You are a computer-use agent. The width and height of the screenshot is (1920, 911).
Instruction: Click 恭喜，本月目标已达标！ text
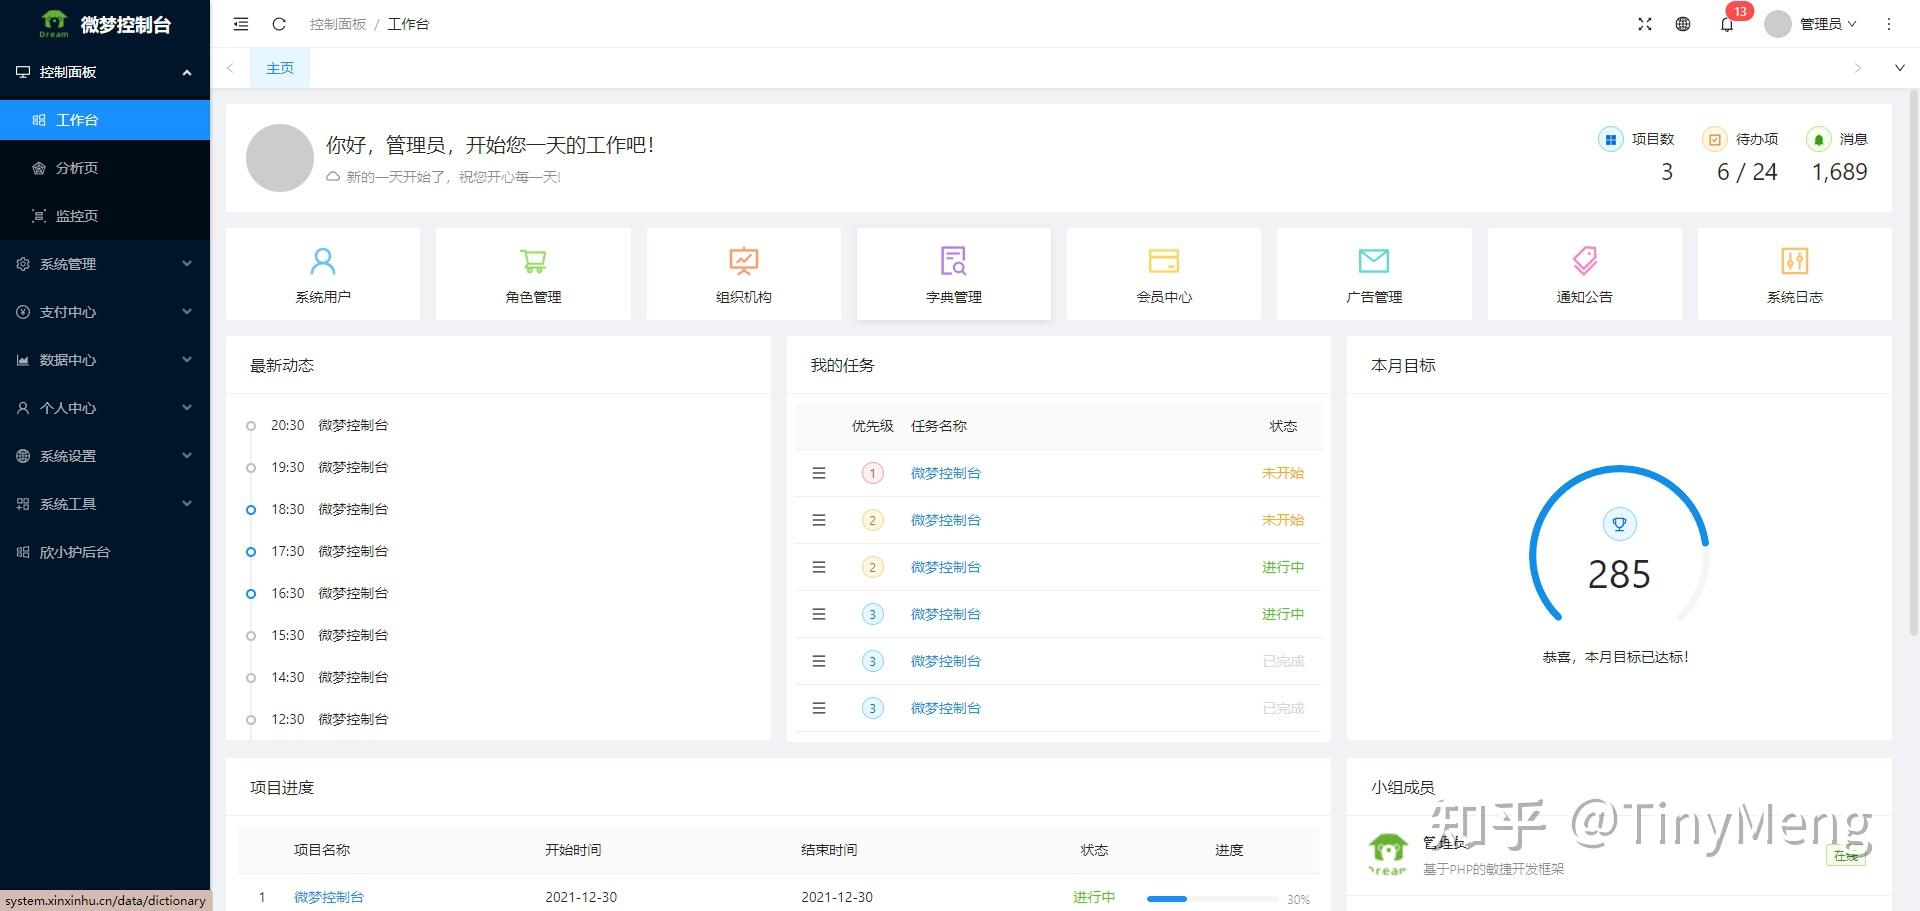point(1616,657)
